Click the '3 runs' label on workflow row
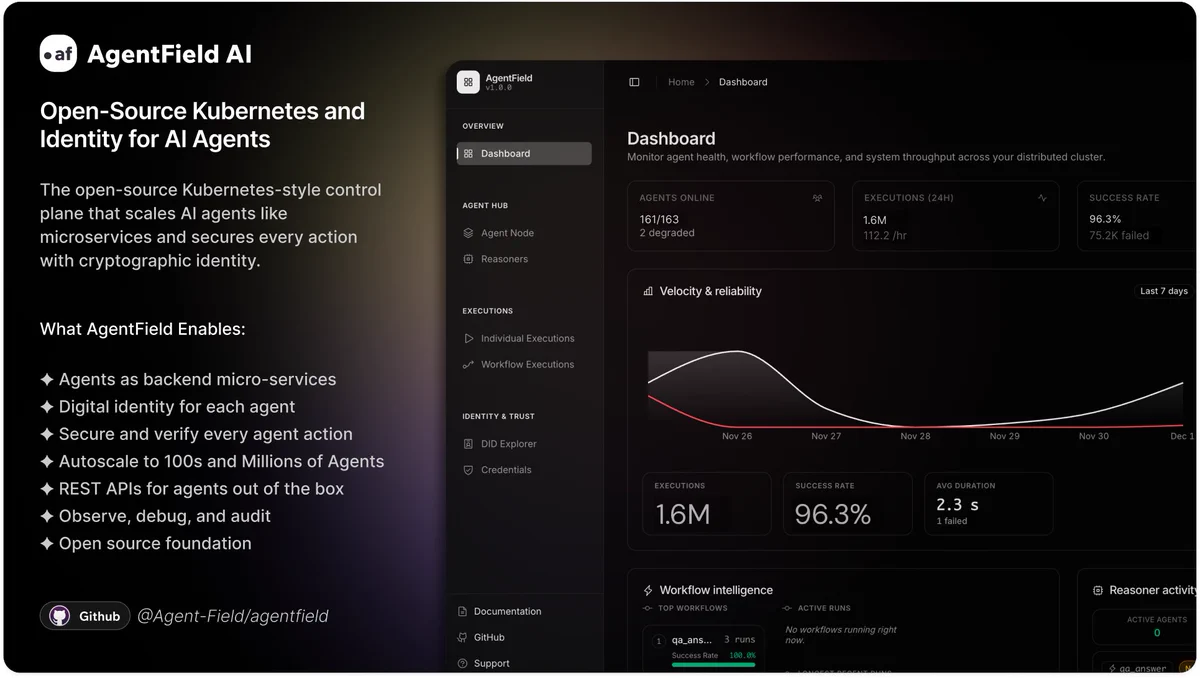 point(739,639)
